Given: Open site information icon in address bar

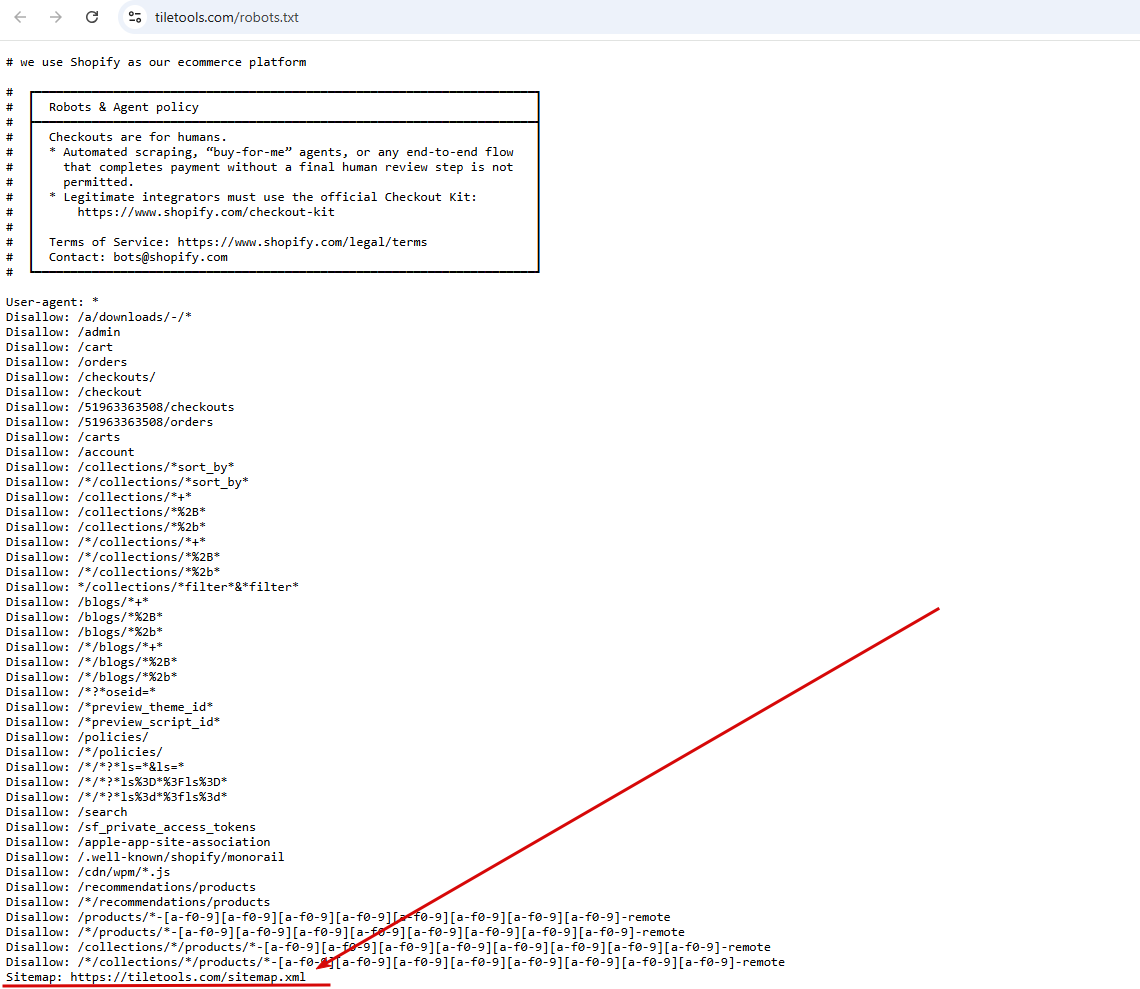Looking at the screenshot, I should pyautogui.click(x=135, y=17).
